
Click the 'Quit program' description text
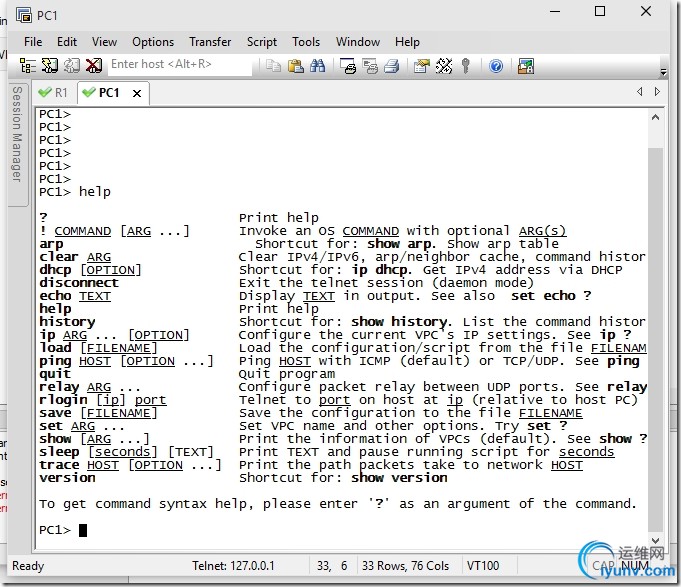pyautogui.click(x=287, y=374)
